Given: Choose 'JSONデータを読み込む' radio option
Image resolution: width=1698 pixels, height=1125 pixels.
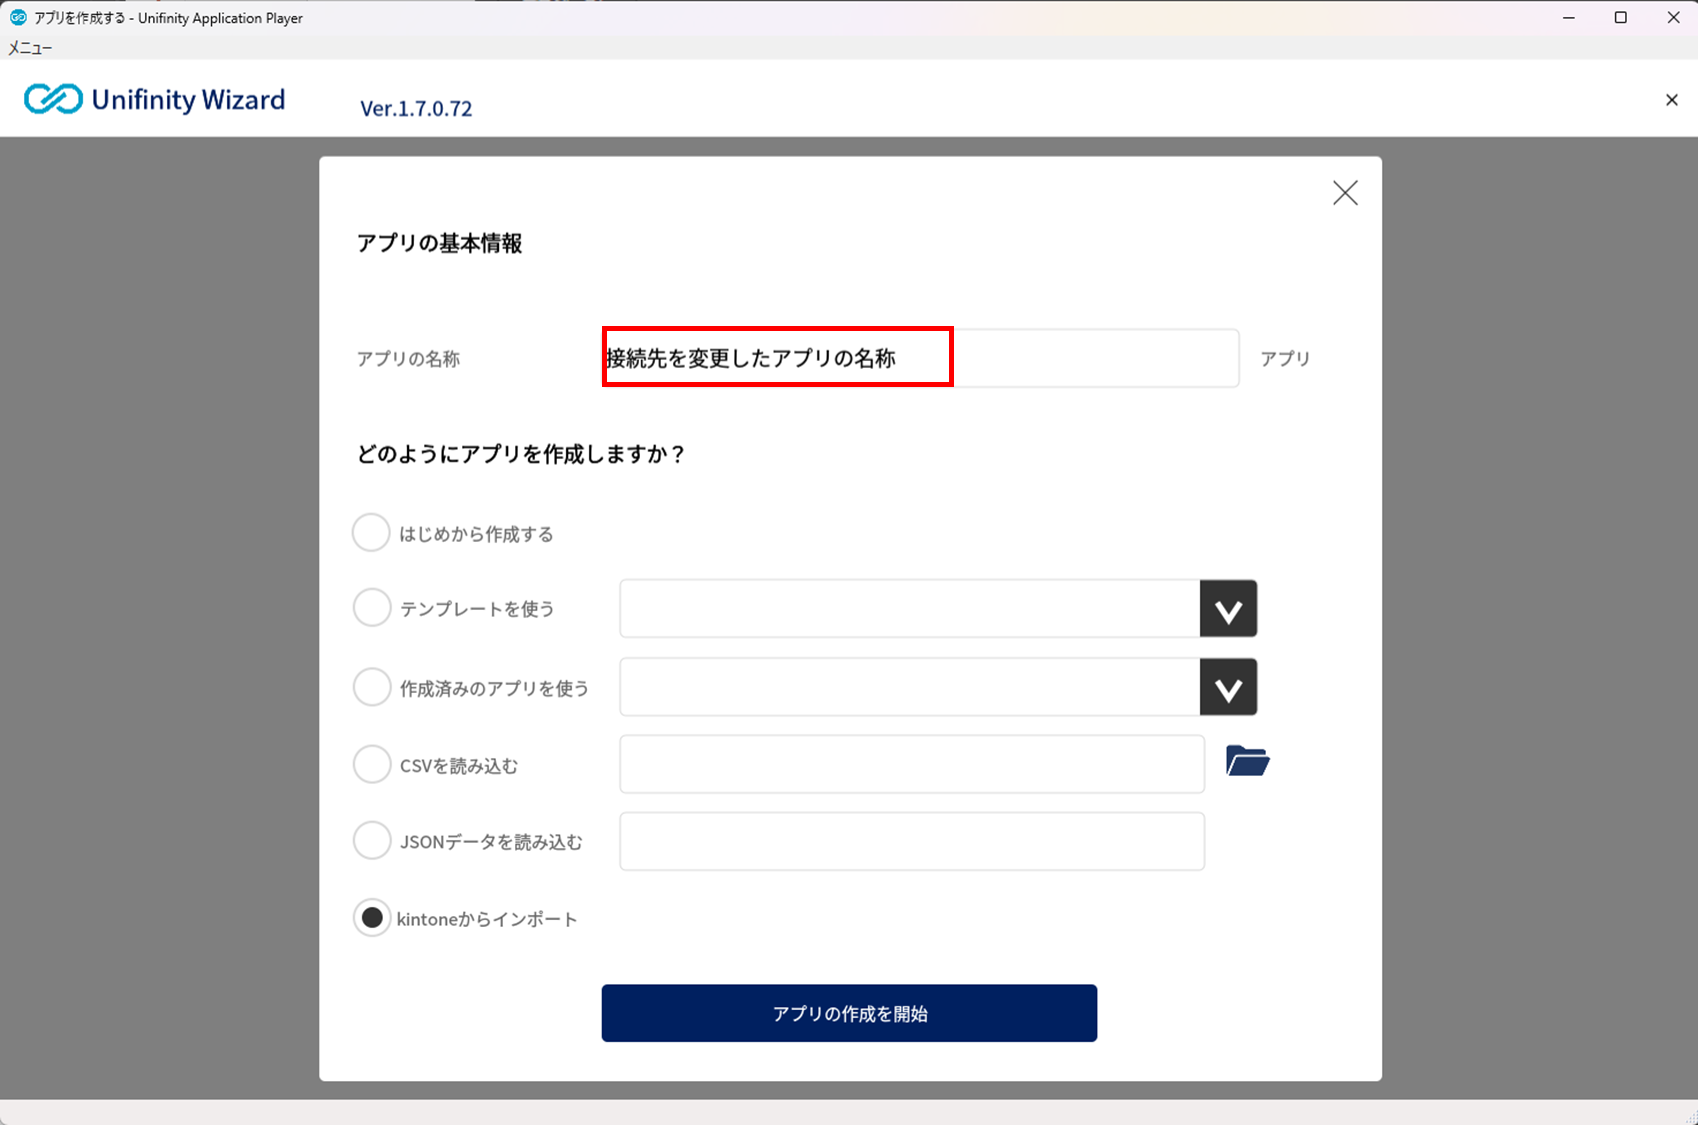Looking at the screenshot, I should tap(371, 841).
